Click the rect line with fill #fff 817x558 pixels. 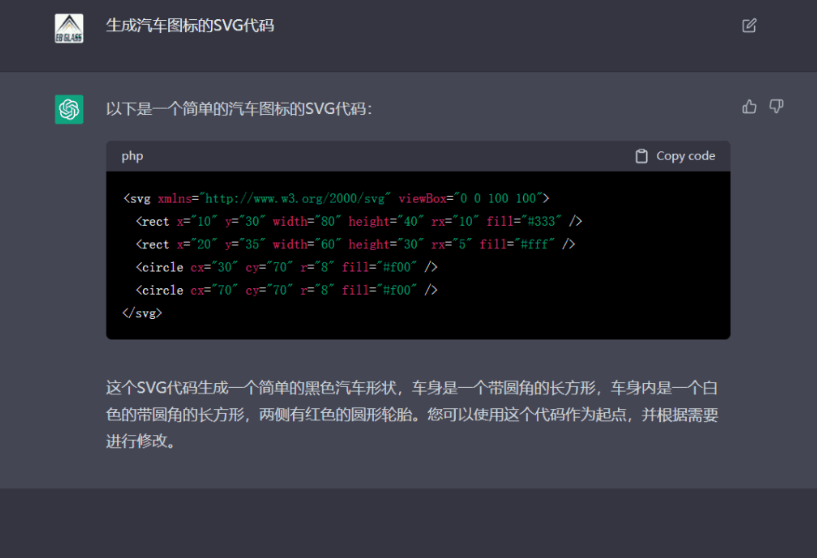tap(355, 244)
